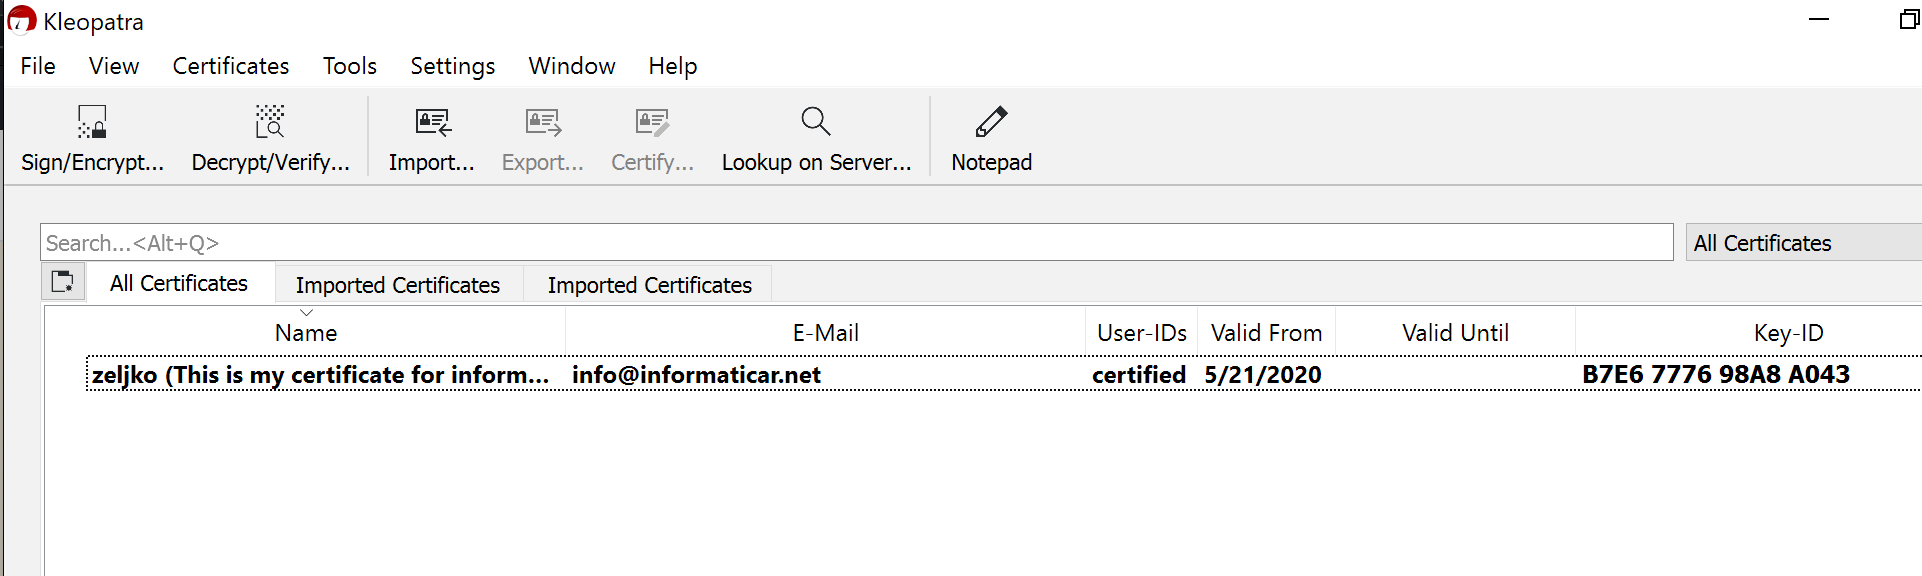Click the certified User-IDs cell
The width and height of the screenshot is (1922, 576).
click(x=1139, y=375)
